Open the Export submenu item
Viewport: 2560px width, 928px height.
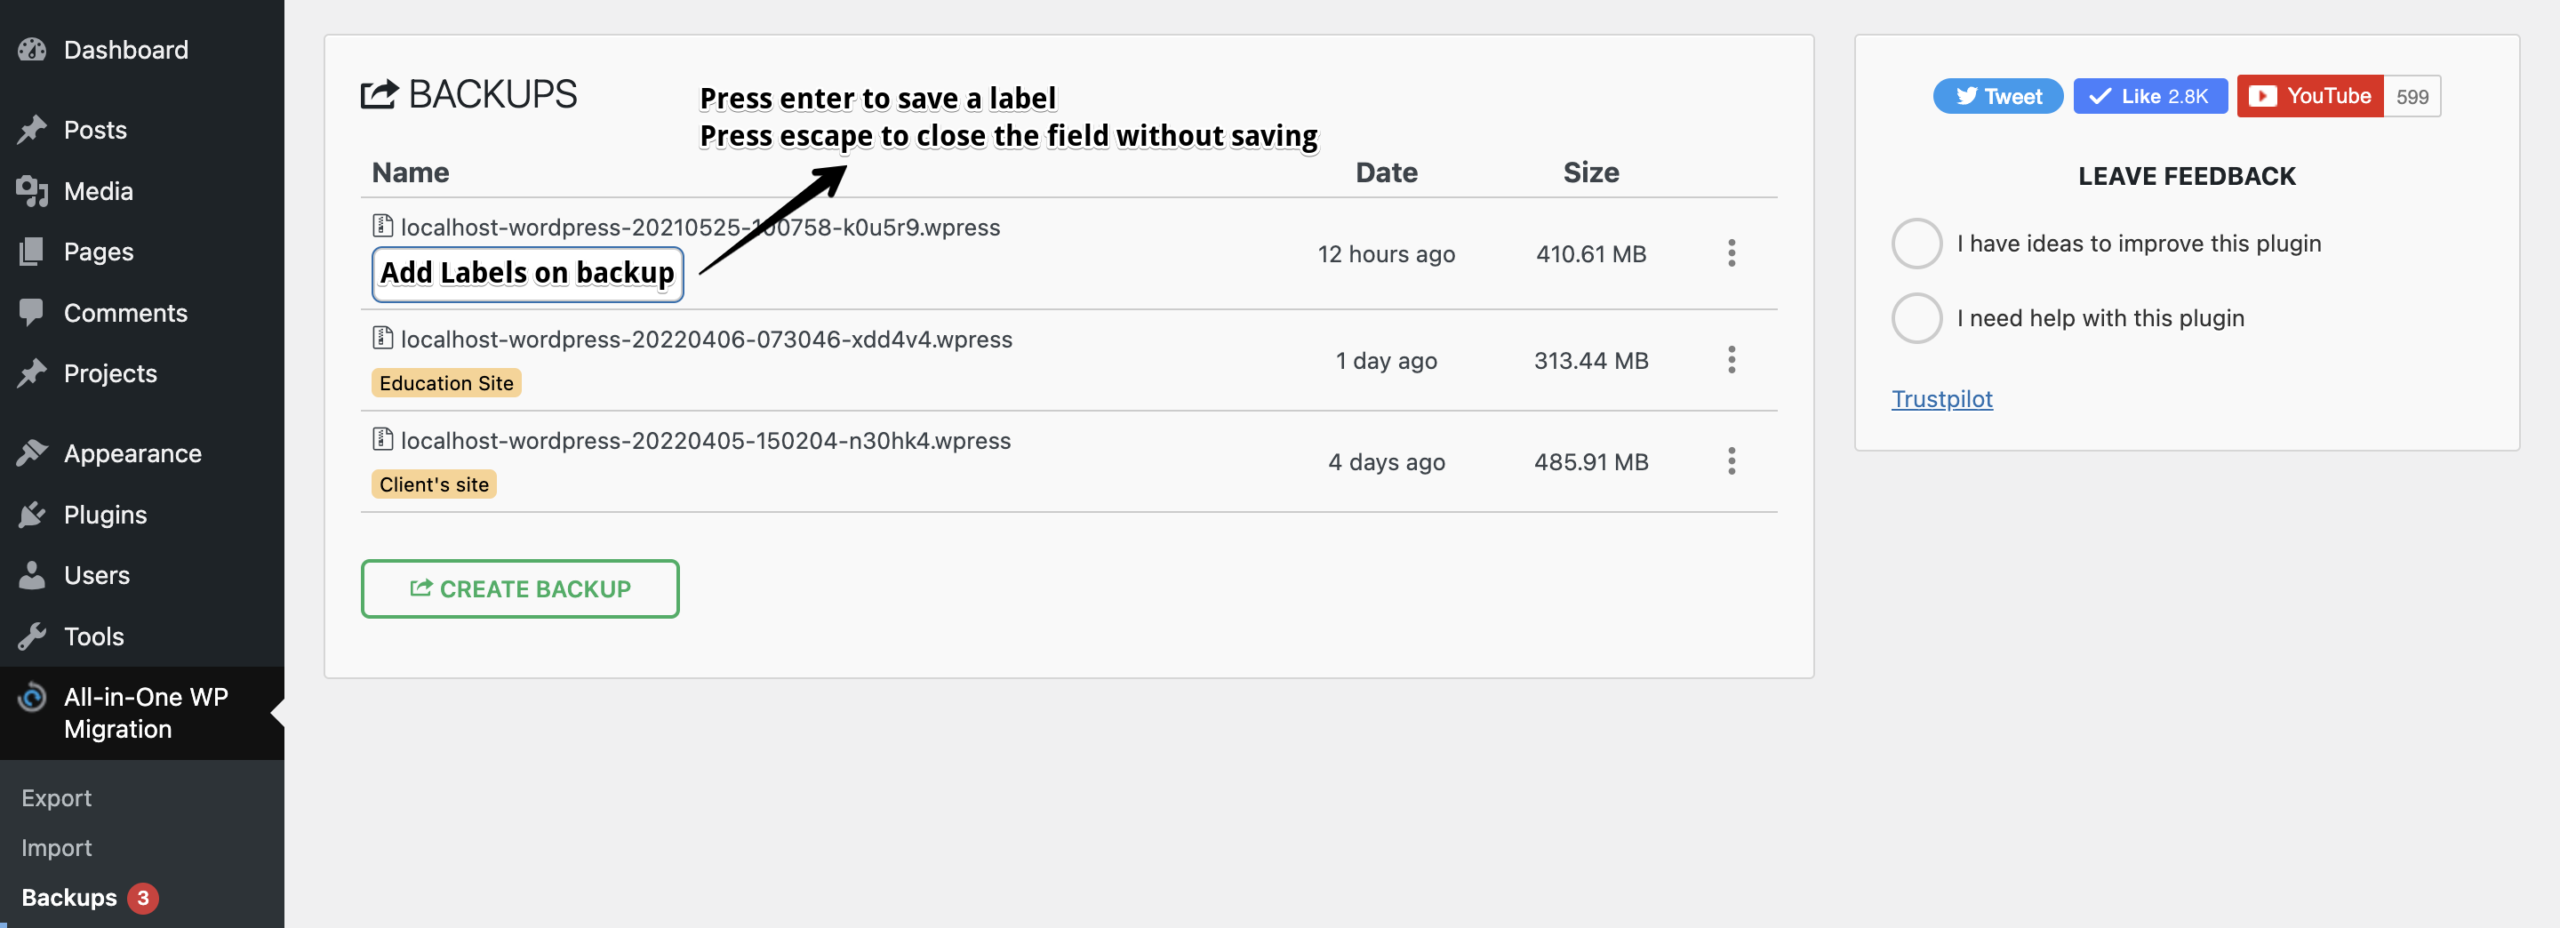point(57,798)
